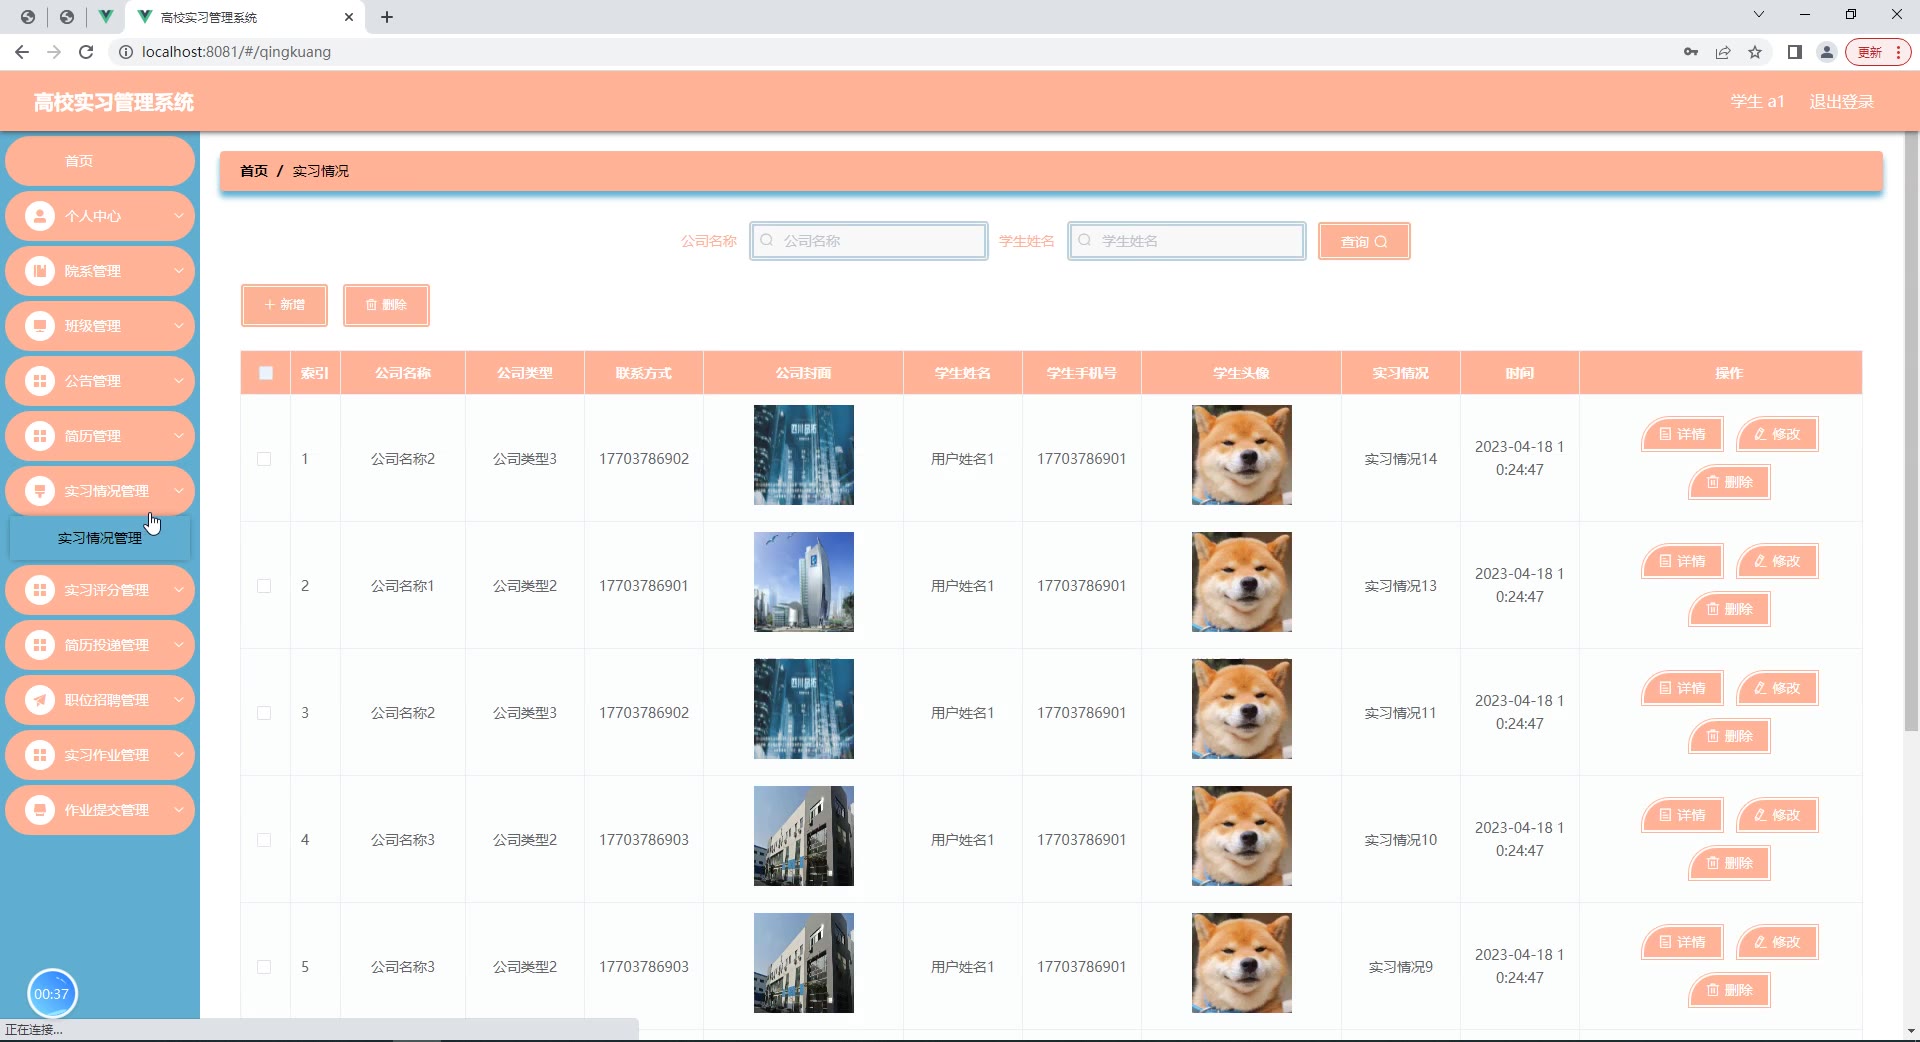Open 详情 for 实习情况14 row
The image size is (1920, 1042).
point(1682,434)
